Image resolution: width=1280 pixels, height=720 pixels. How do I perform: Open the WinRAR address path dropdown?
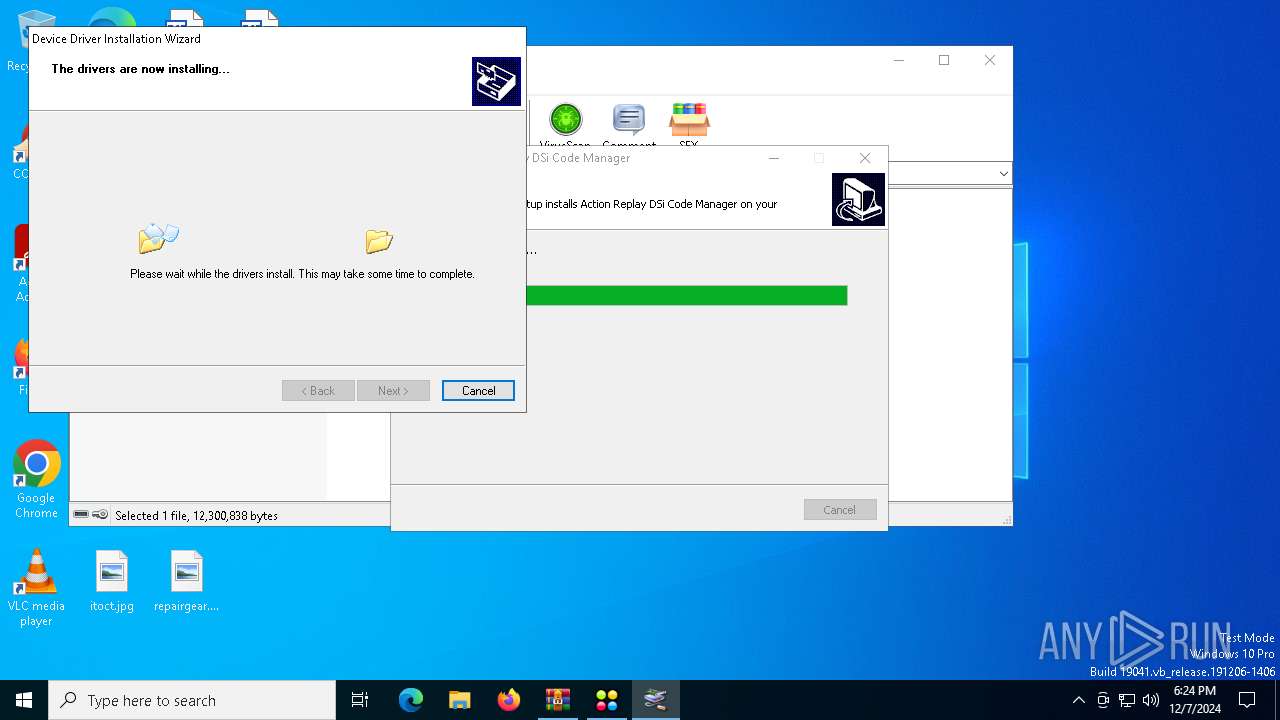(1003, 174)
